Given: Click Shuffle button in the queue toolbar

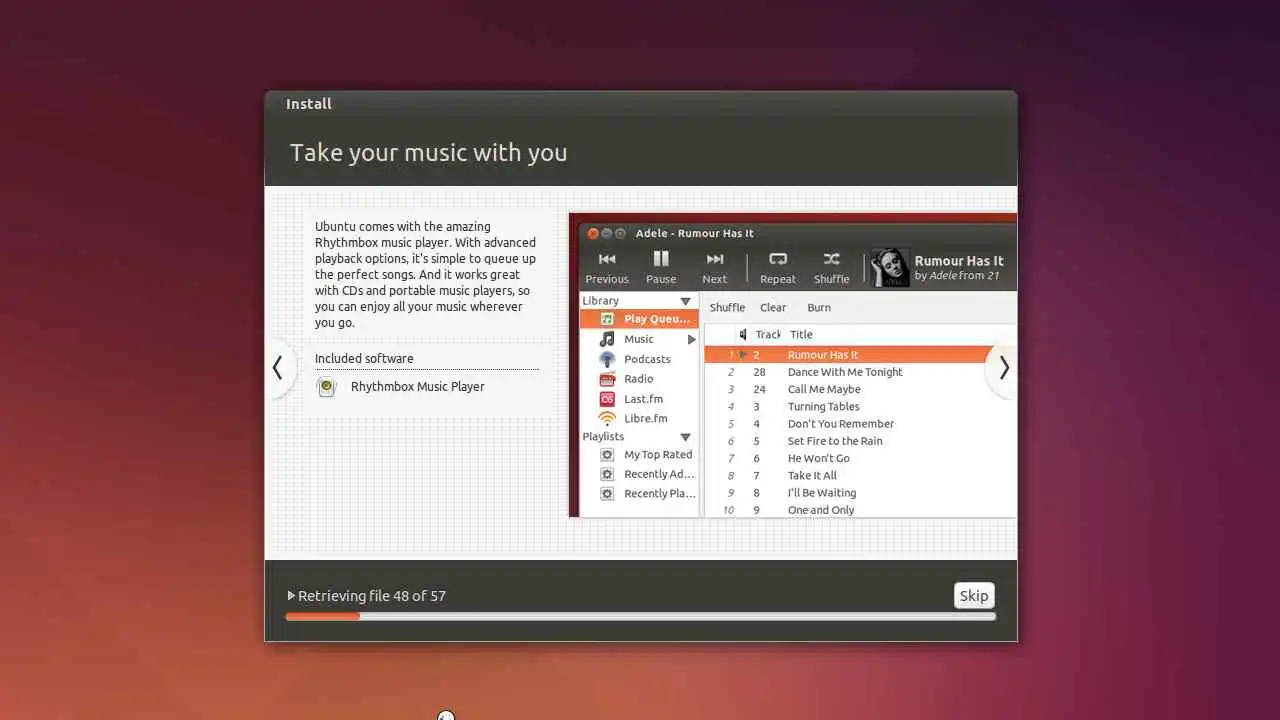Looking at the screenshot, I should 727,308.
